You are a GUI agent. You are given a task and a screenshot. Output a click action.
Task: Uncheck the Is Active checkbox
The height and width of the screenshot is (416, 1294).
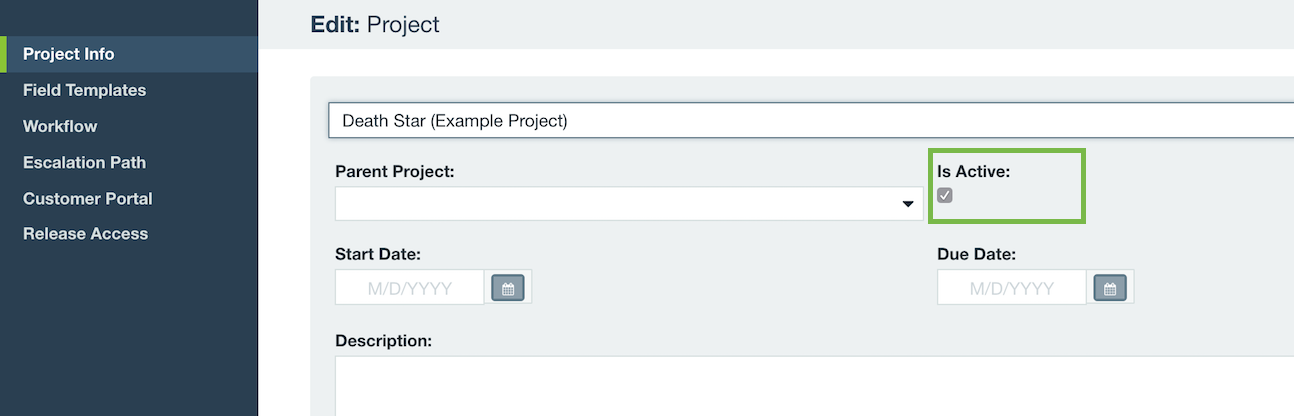click(945, 195)
